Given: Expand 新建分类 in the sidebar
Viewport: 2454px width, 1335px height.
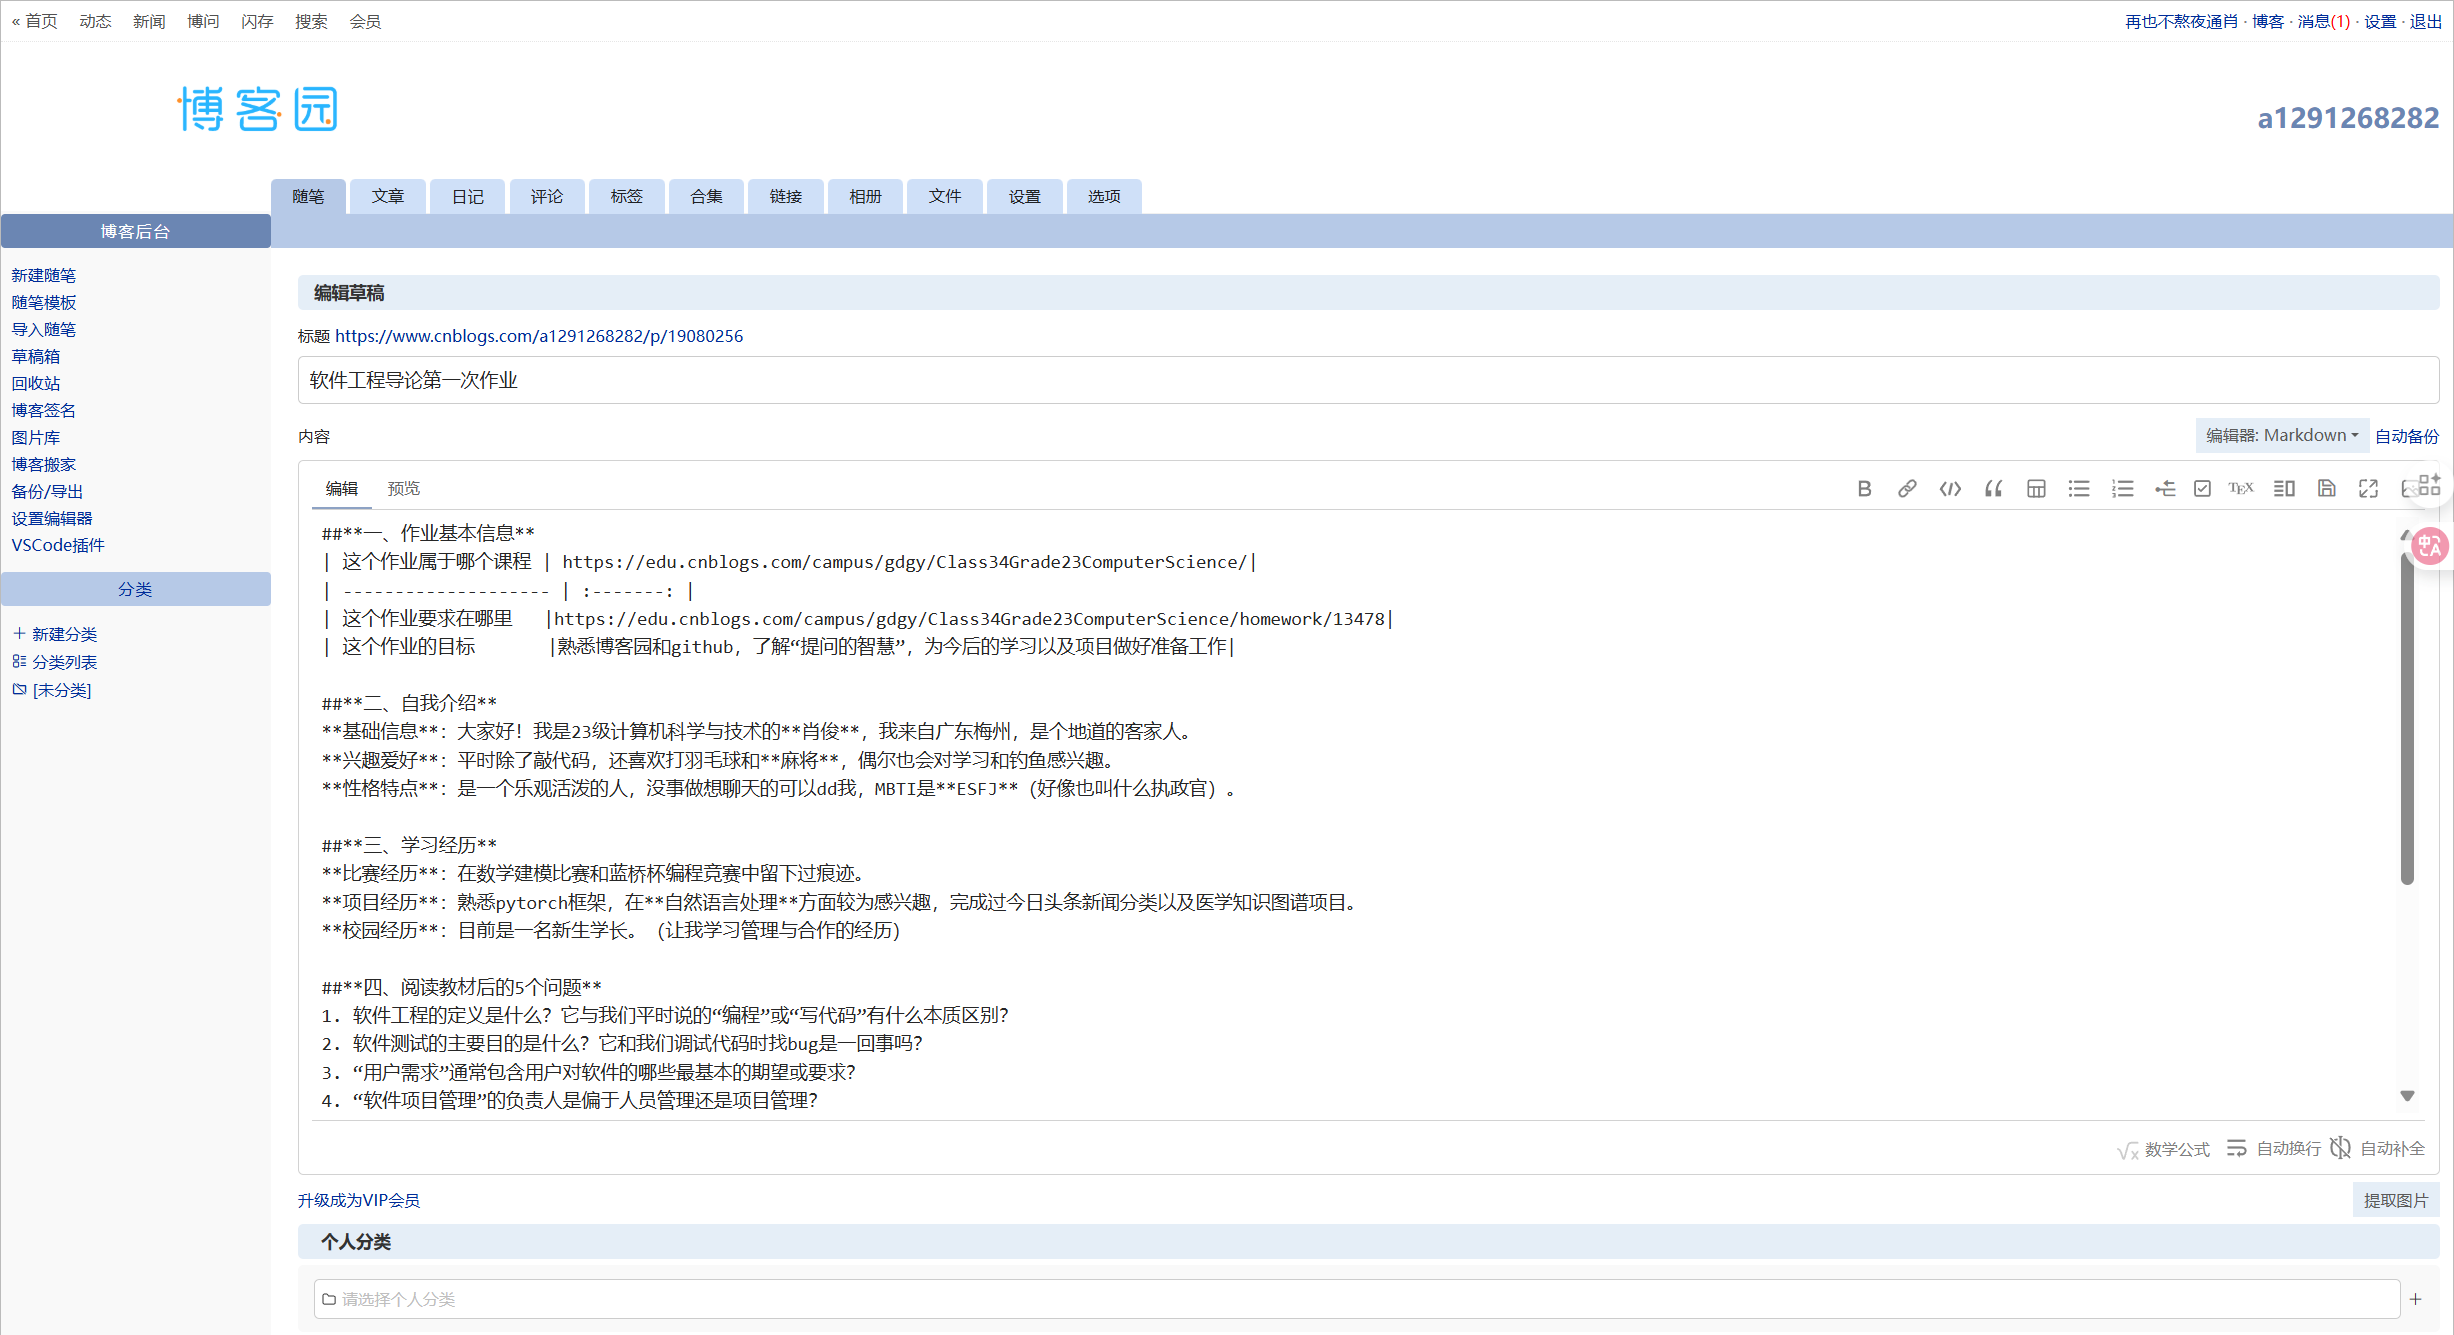Looking at the screenshot, I should click(x=55, y=634).
